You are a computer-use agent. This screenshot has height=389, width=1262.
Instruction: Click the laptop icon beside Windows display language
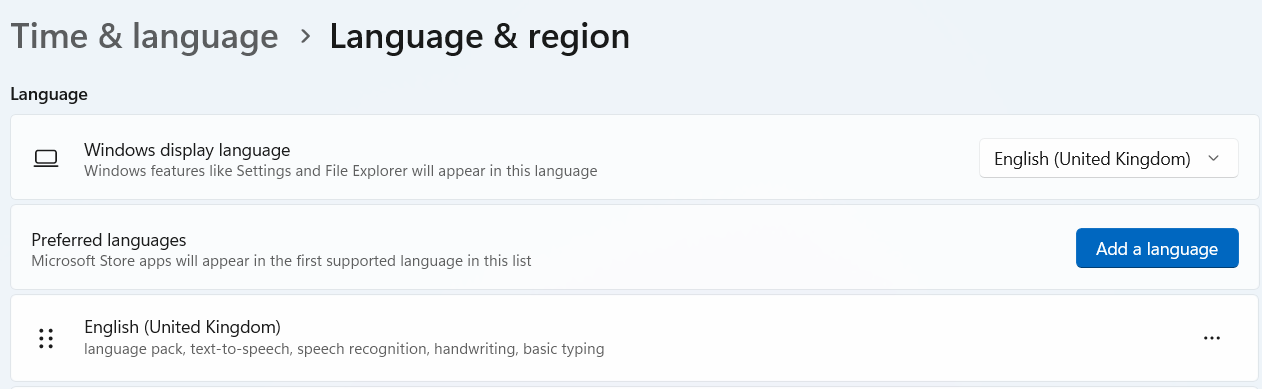tap(45, 158)
